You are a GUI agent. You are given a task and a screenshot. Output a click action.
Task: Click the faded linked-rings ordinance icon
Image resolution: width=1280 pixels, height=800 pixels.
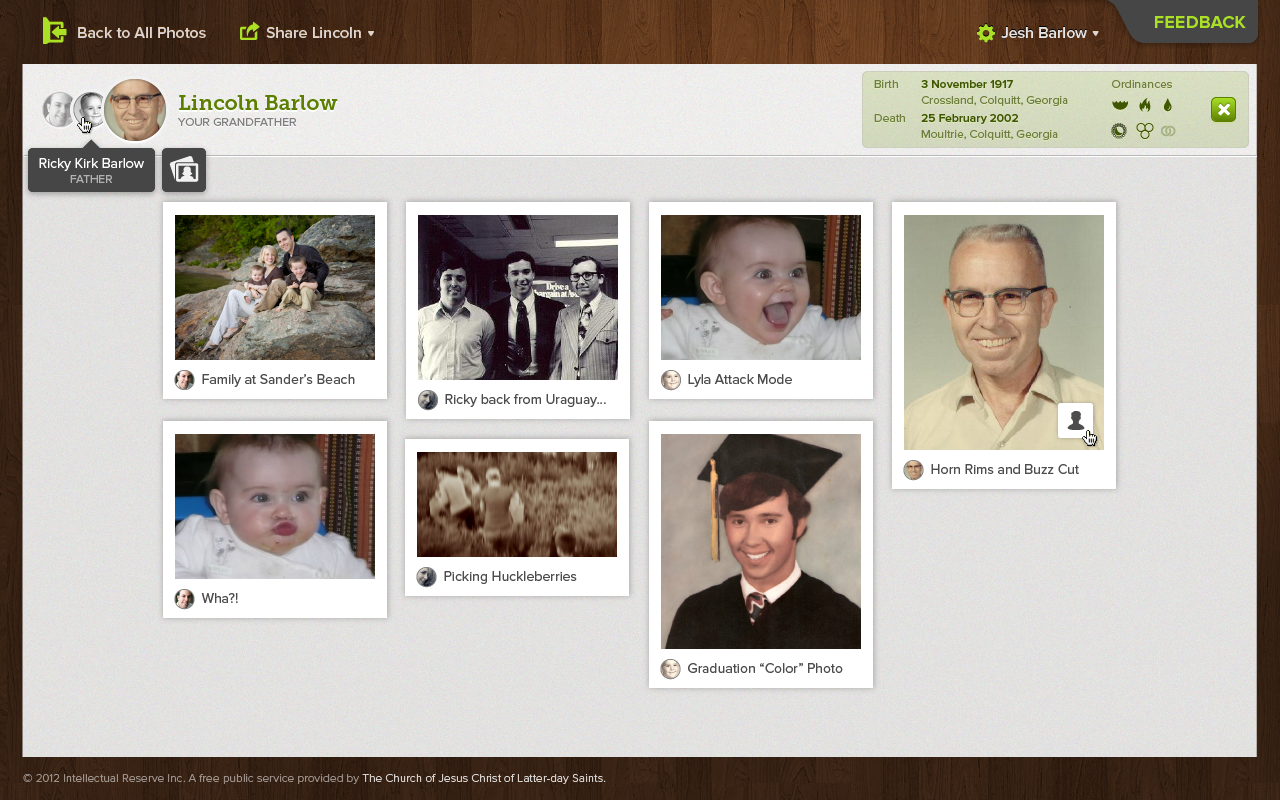[1168, 131]
